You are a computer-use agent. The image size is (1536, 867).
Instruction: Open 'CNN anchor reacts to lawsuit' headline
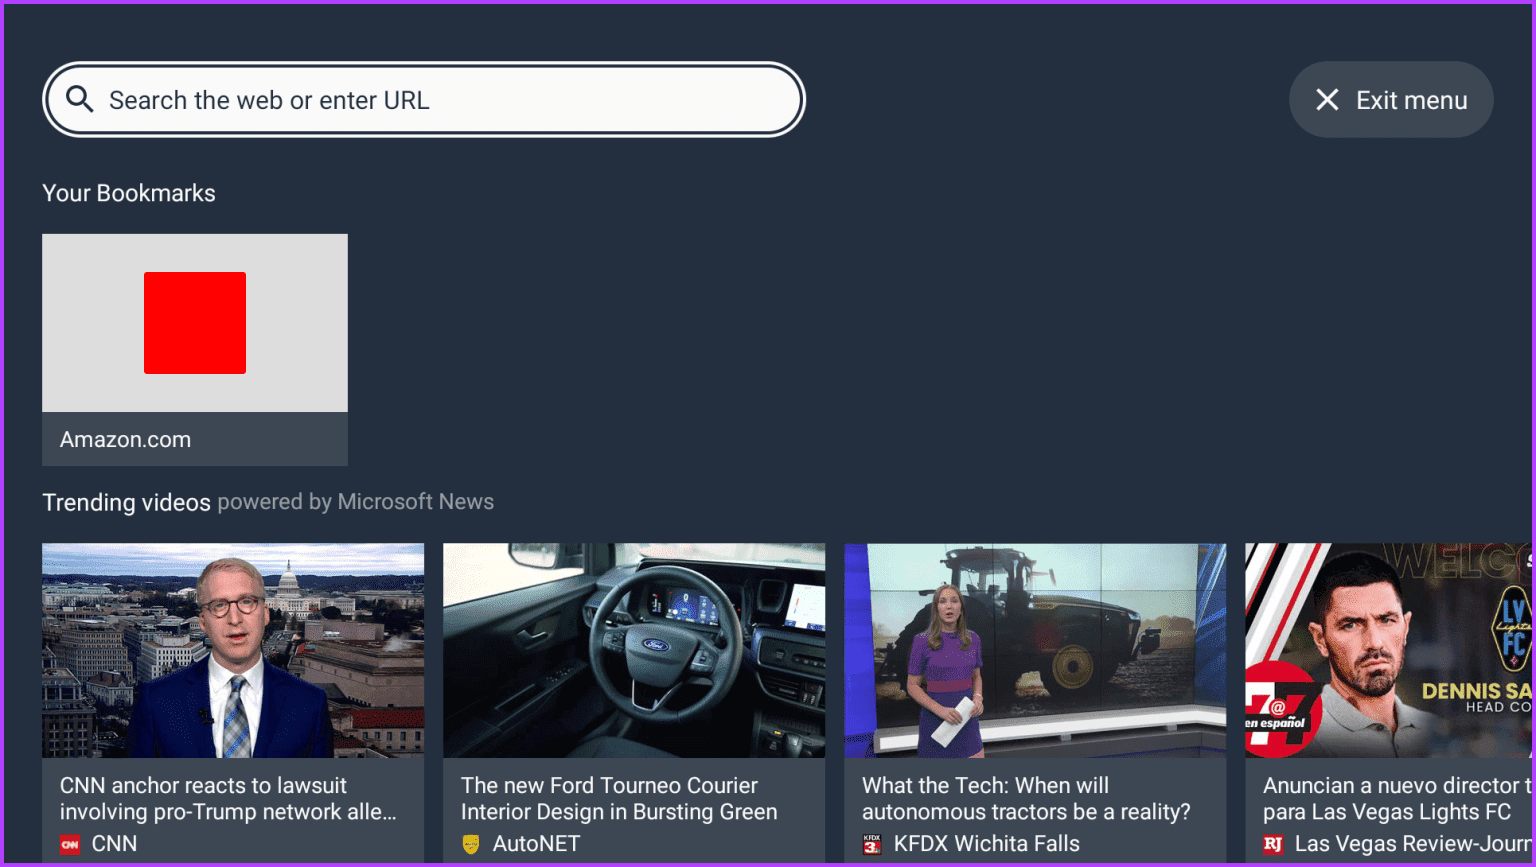(228, 799)
